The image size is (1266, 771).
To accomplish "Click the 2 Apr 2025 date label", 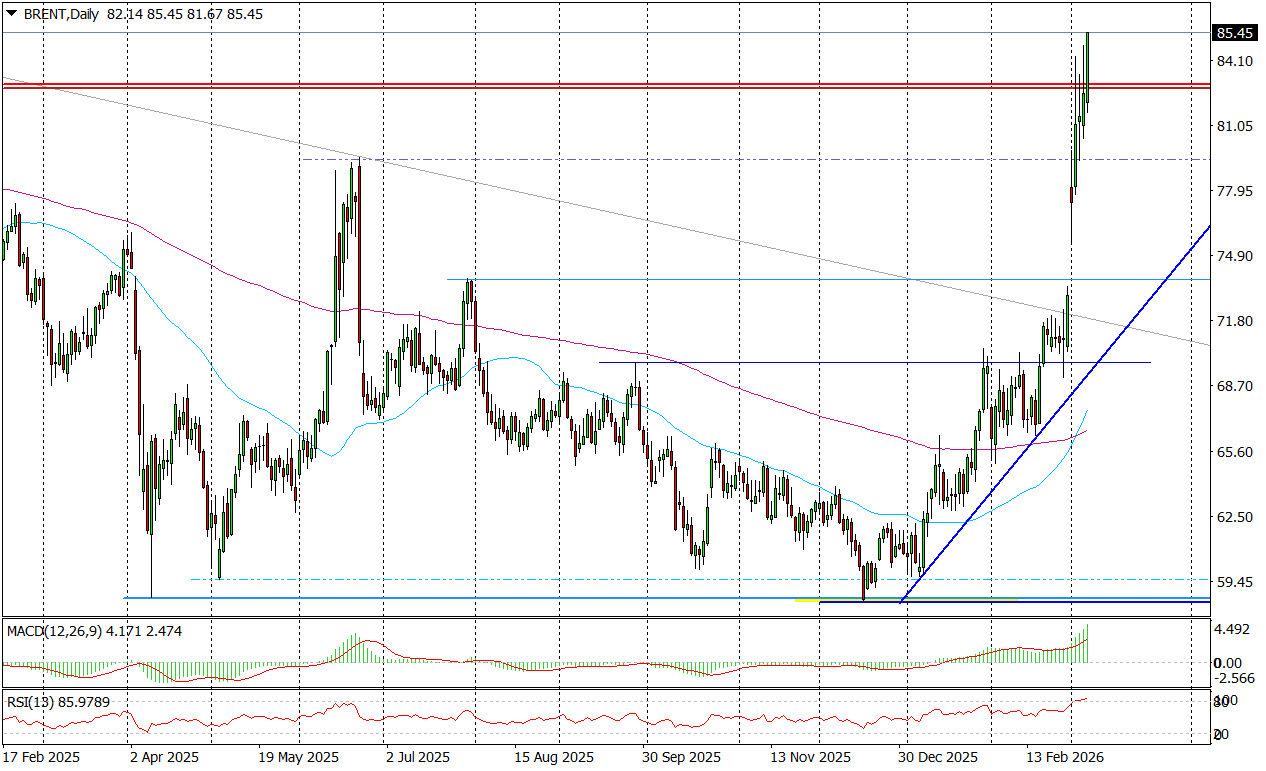I will pos(164,757).
